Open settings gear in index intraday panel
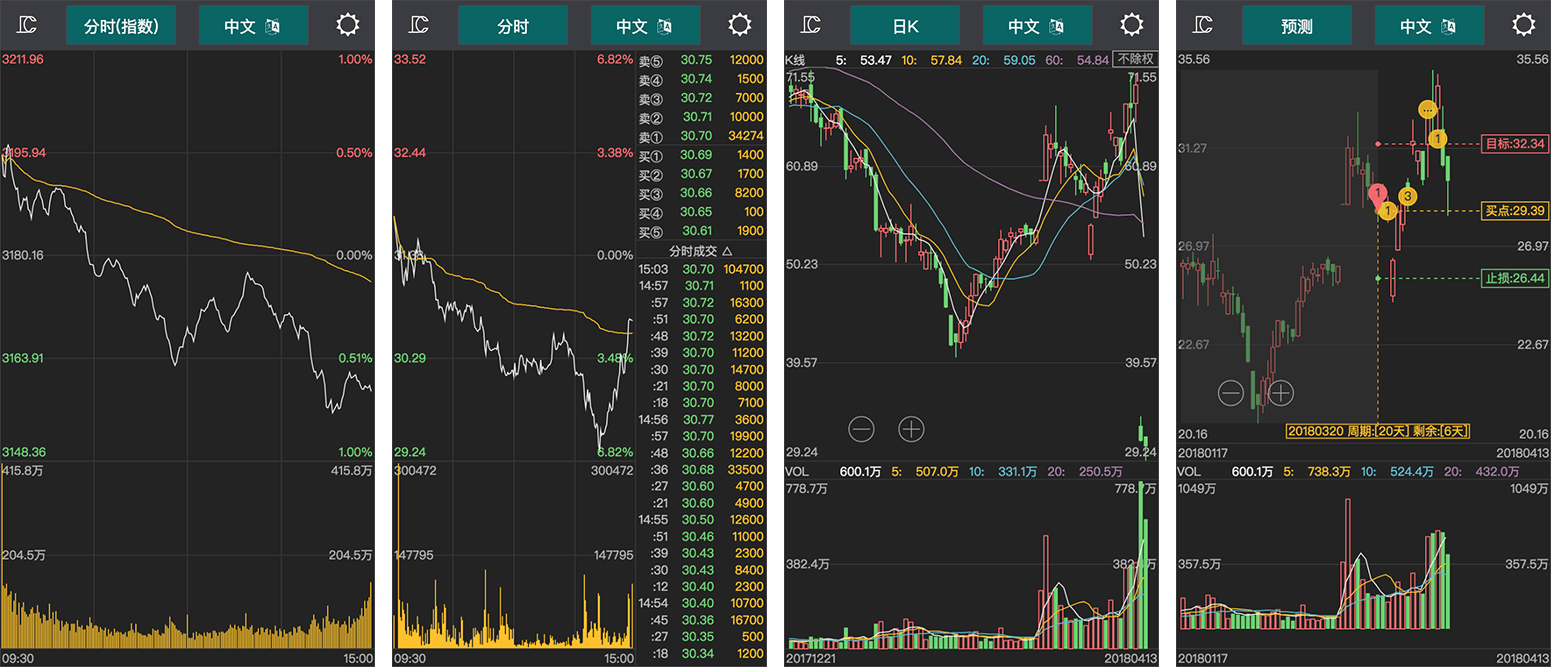The width and height of the screenshot is (1551, 667). (347, 25)
